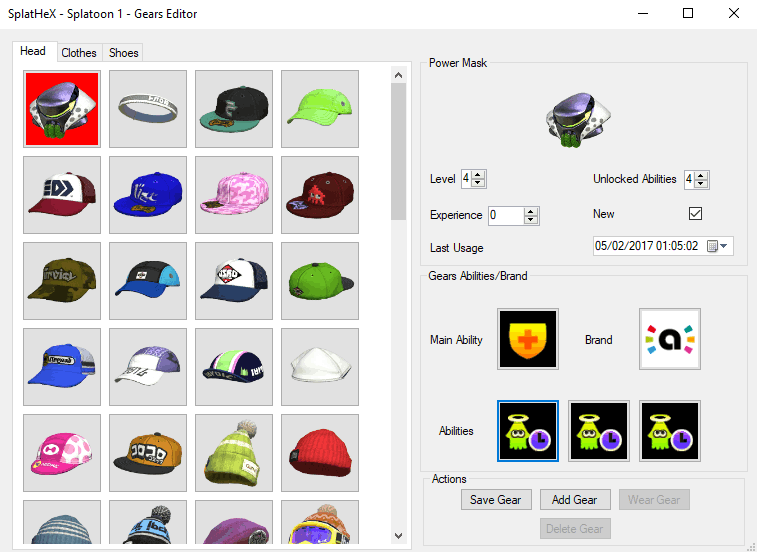
Task: Select the blue and grey mesh cap
Action: (62, 367)
